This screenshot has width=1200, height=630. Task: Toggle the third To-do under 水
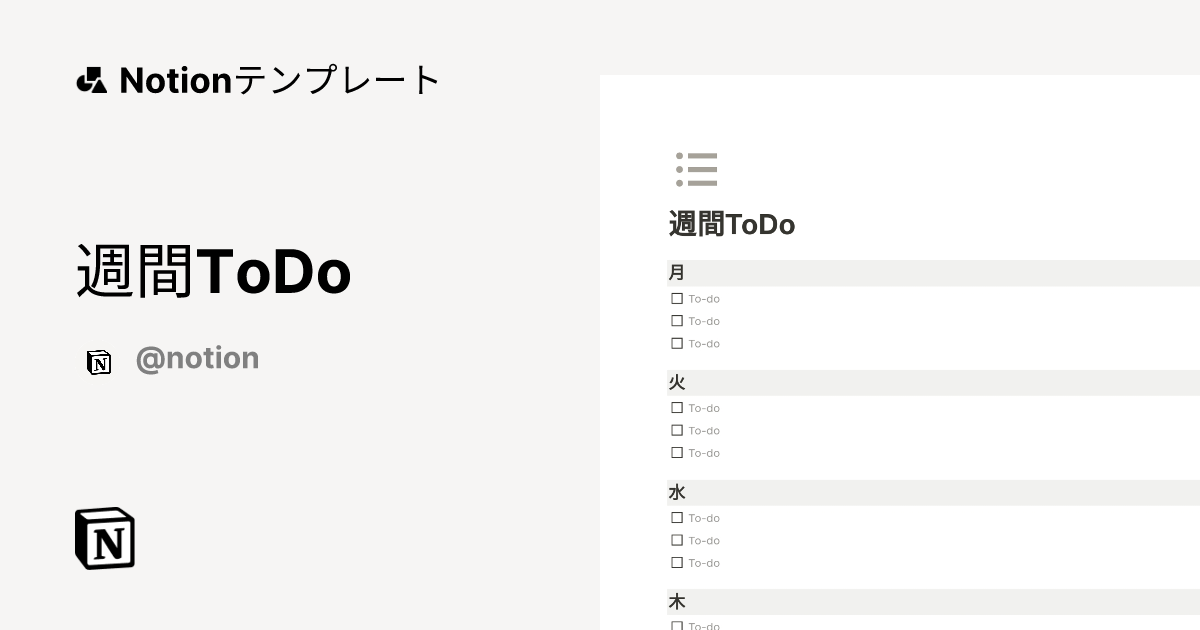677,563
